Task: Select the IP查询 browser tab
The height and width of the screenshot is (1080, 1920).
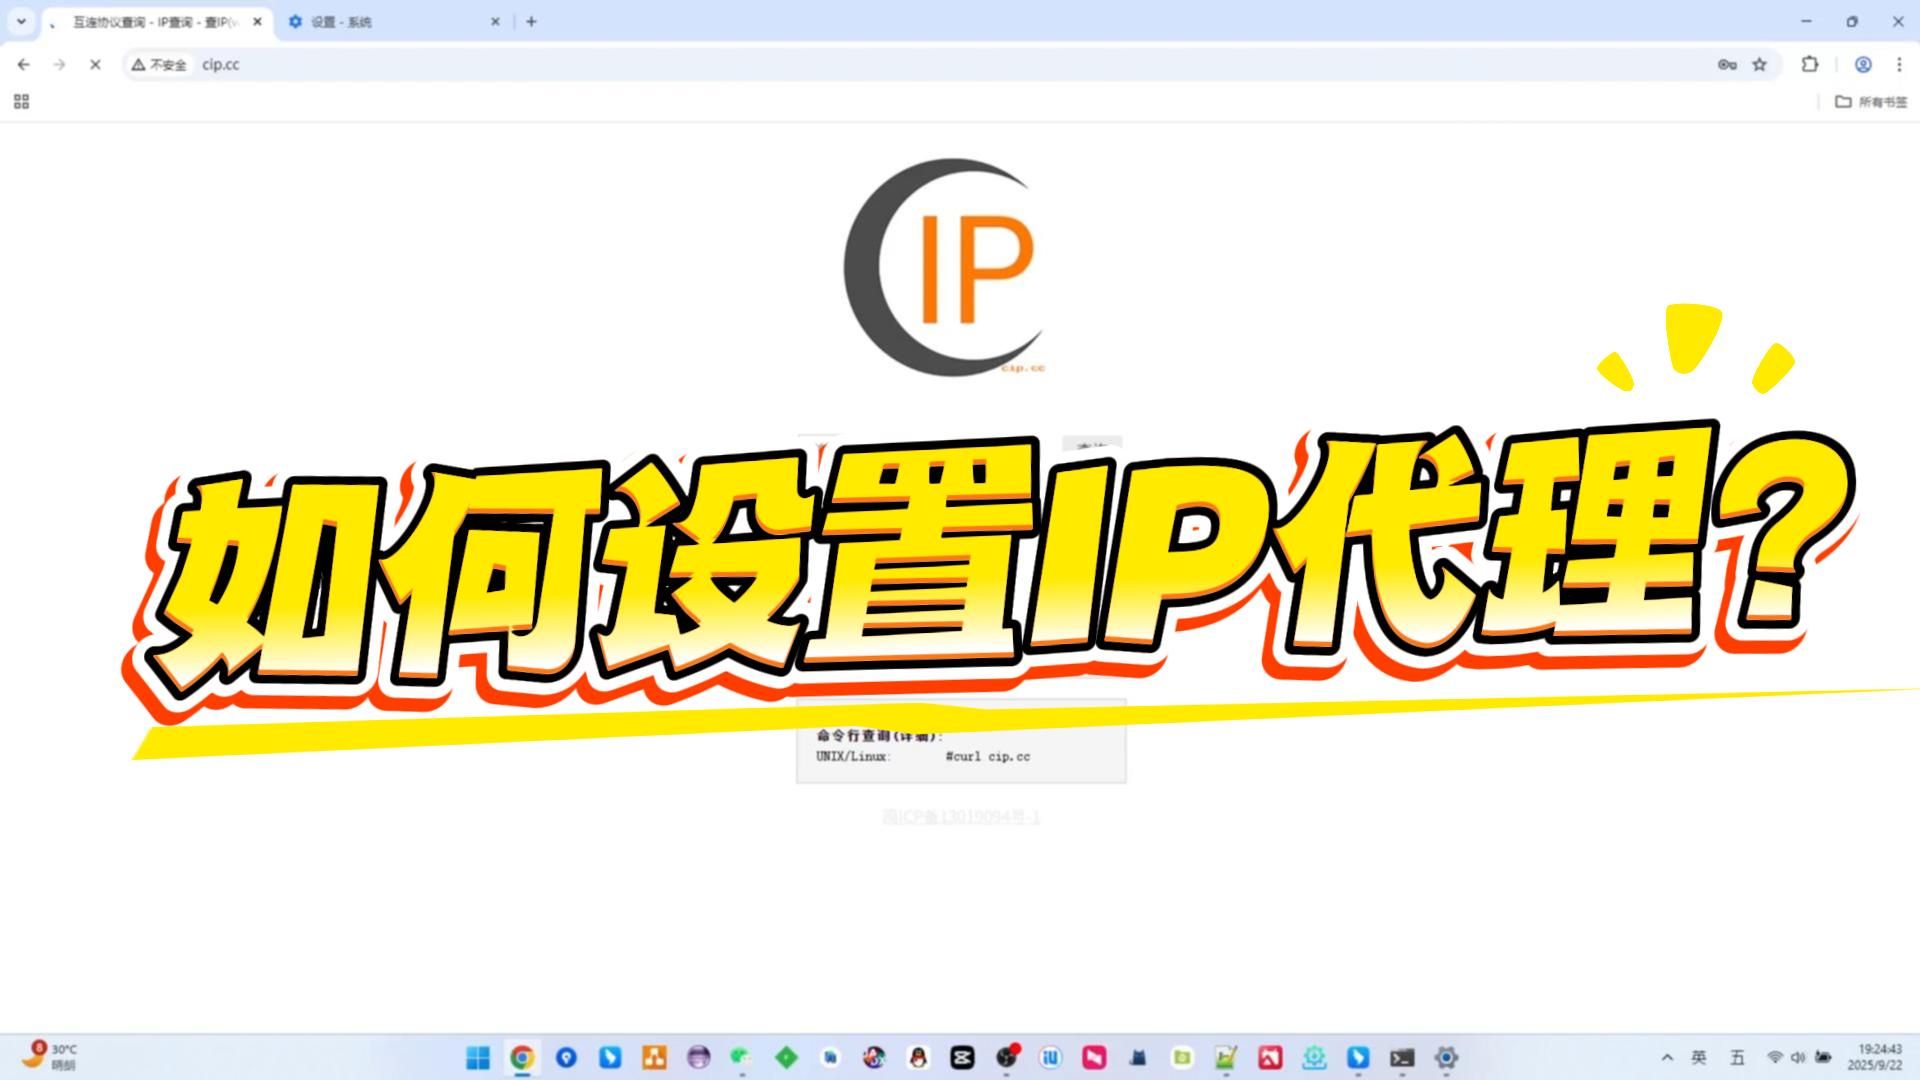Action: 150,21
